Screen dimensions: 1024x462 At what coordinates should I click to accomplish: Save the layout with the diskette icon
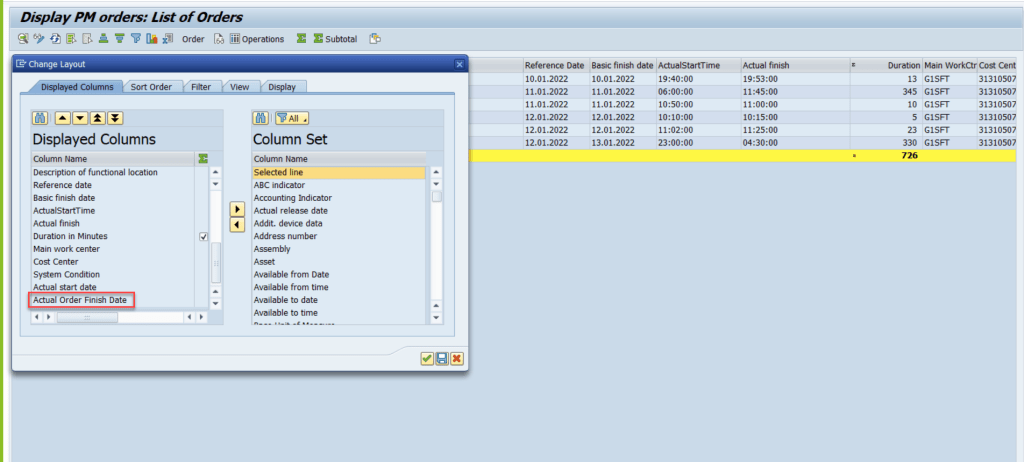click(441, 358)
